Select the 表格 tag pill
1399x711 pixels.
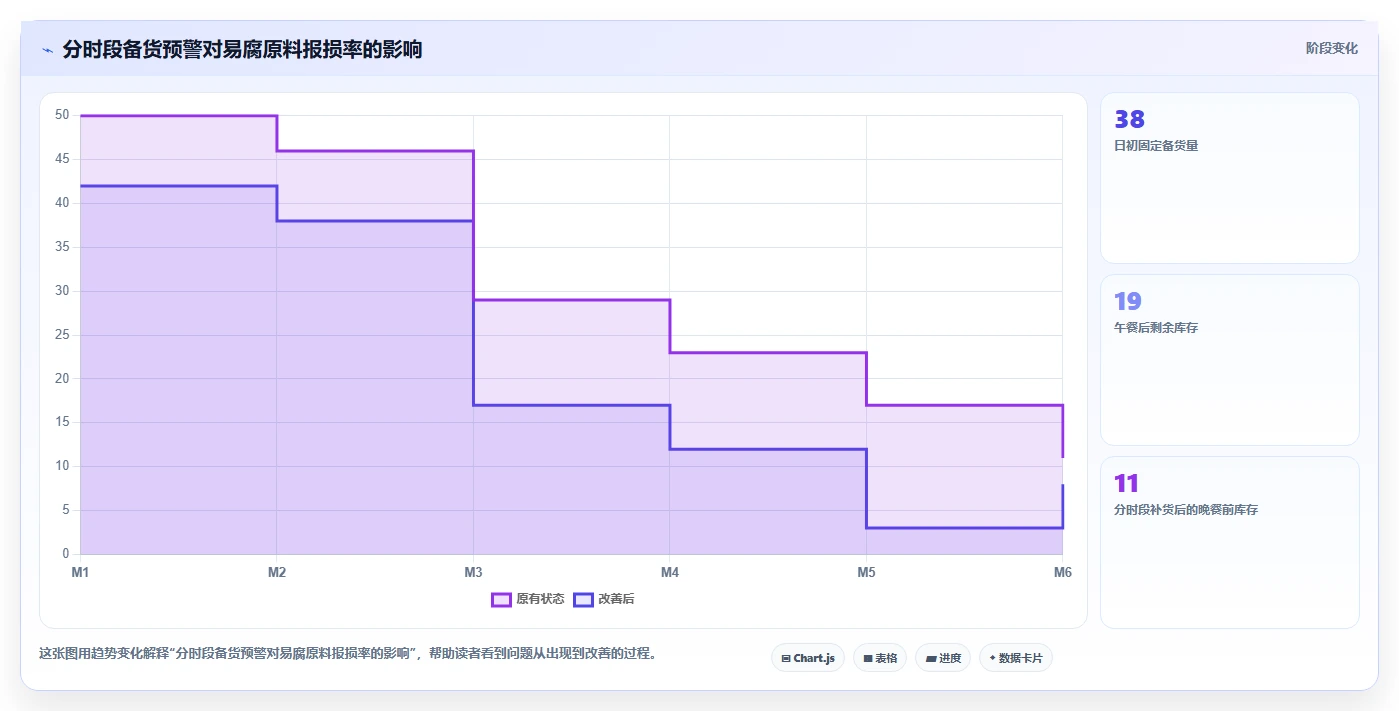[880, 658]
